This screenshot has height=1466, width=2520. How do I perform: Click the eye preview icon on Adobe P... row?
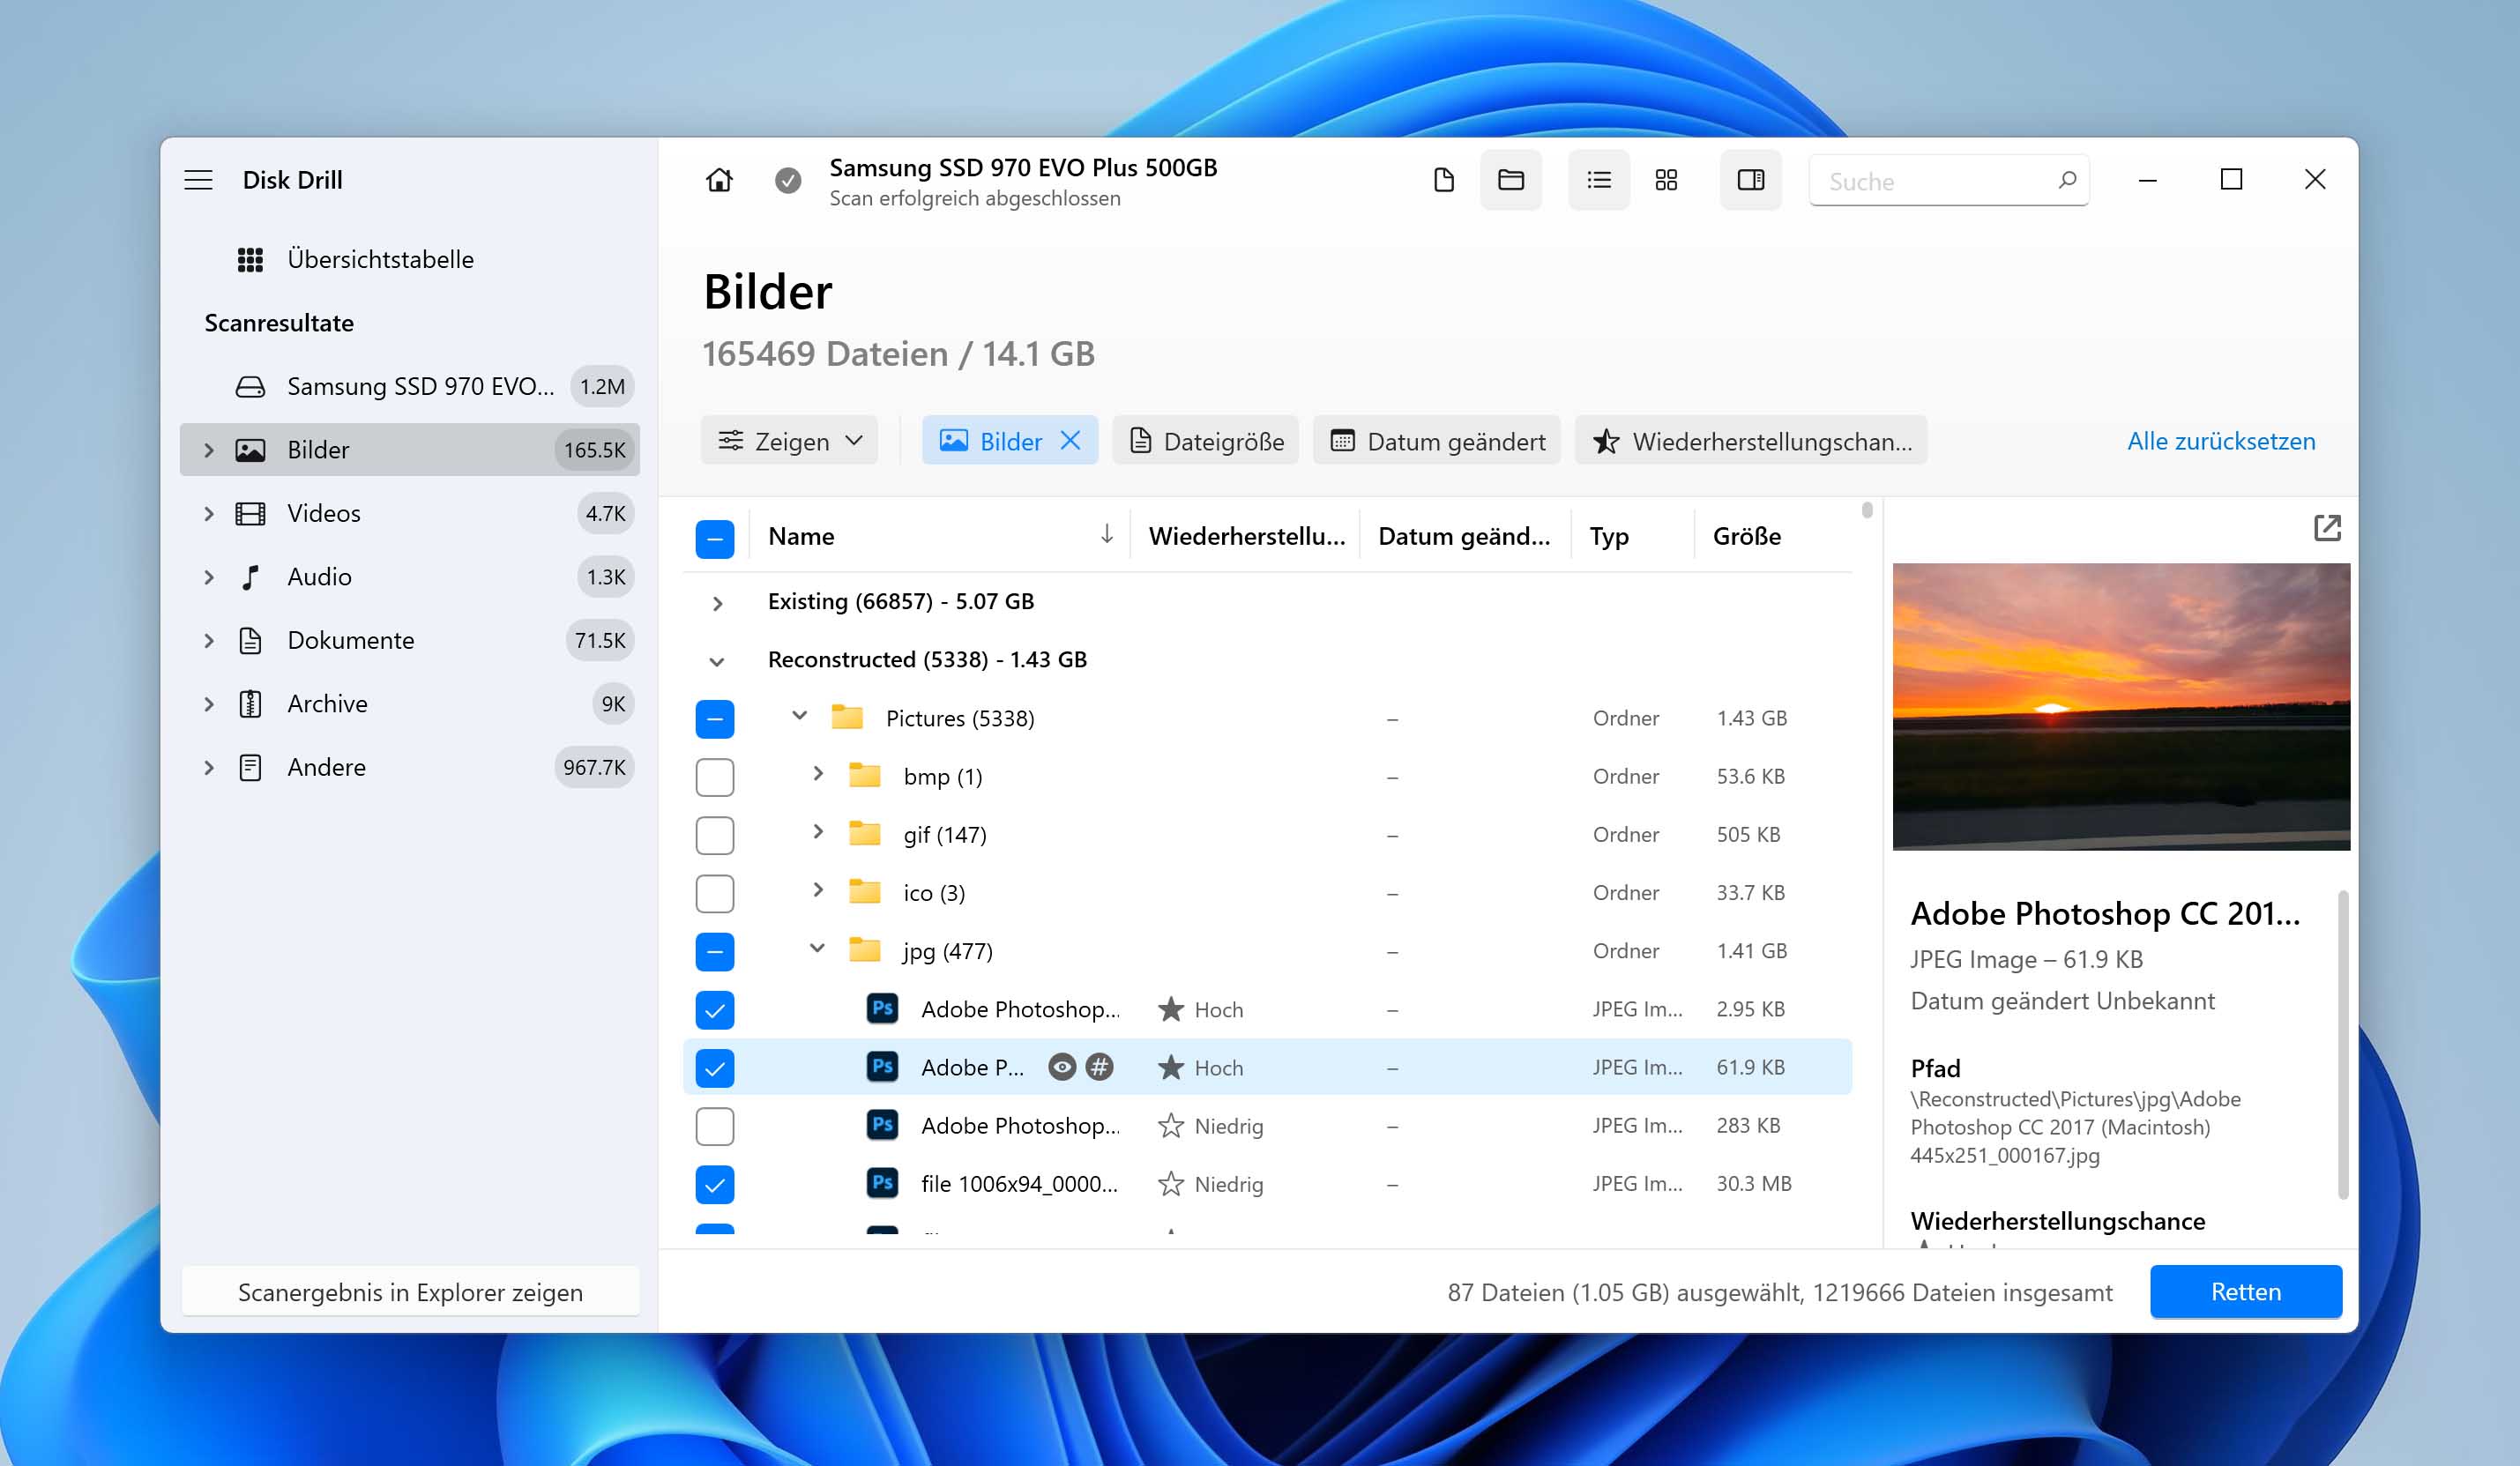(x=1062, y=1068)
